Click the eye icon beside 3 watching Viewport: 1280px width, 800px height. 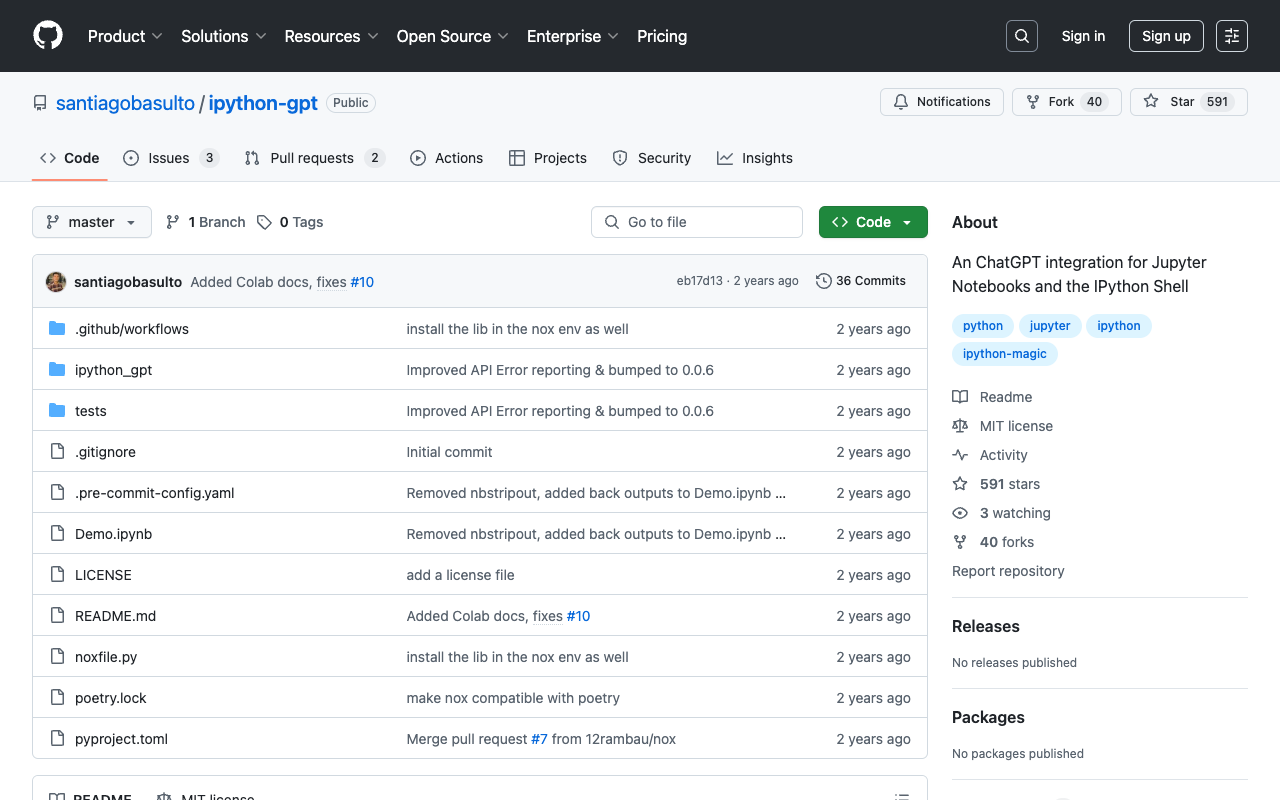960,513
